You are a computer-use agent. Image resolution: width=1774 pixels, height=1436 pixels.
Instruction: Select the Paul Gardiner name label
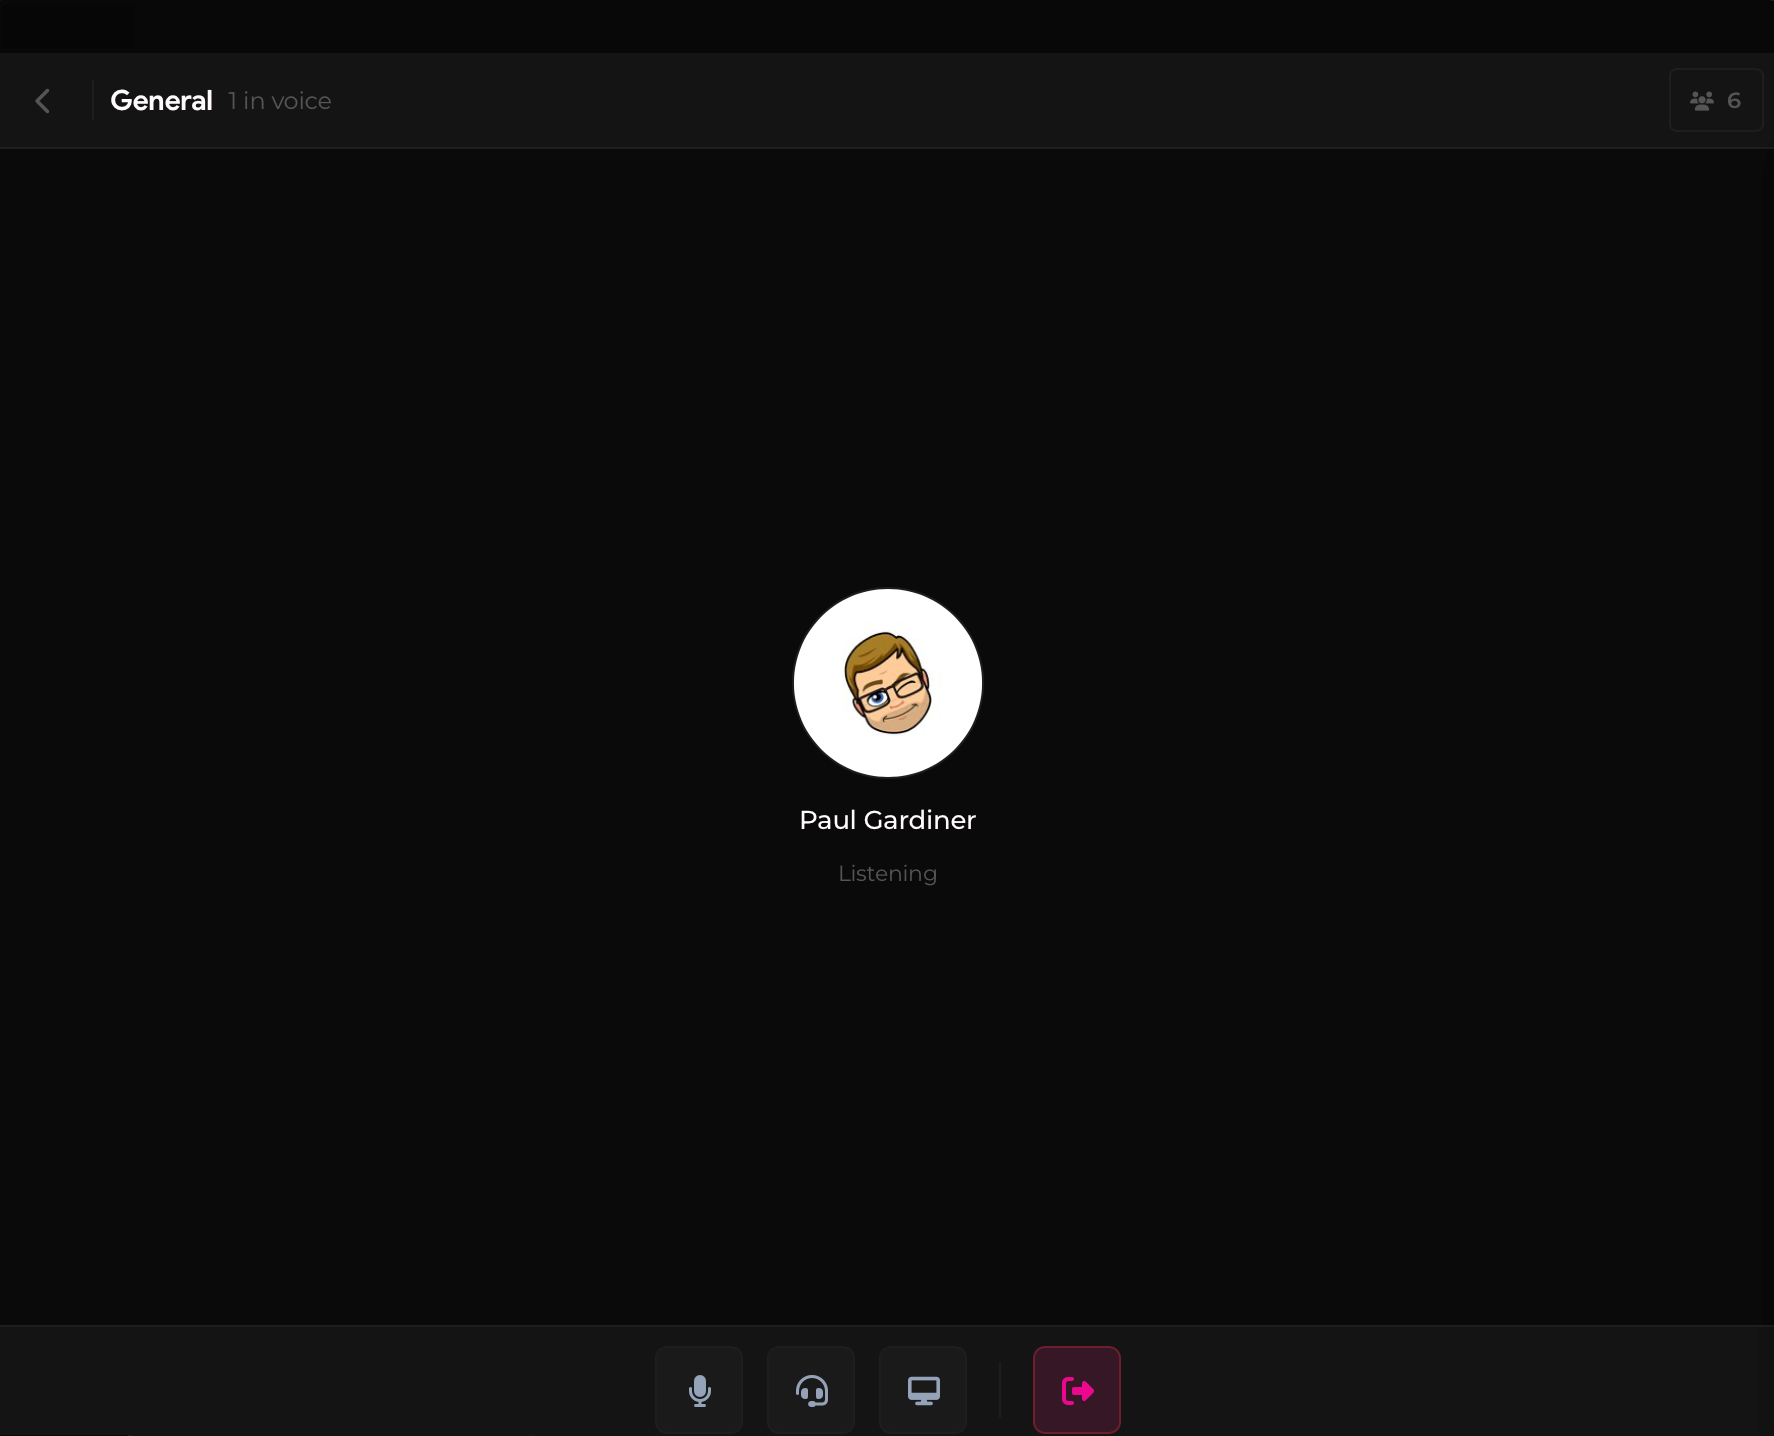(888, 820)
